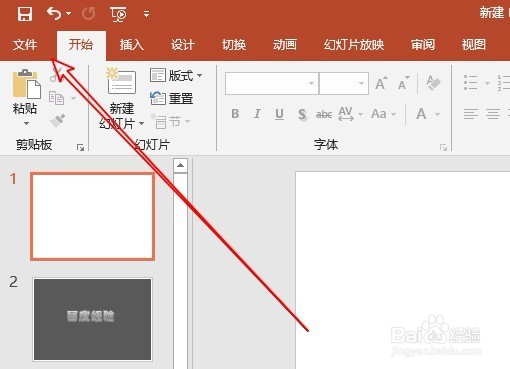This screenshot has height=369, width=510.
Task: Open the 文件 tab
Action: 25,45
